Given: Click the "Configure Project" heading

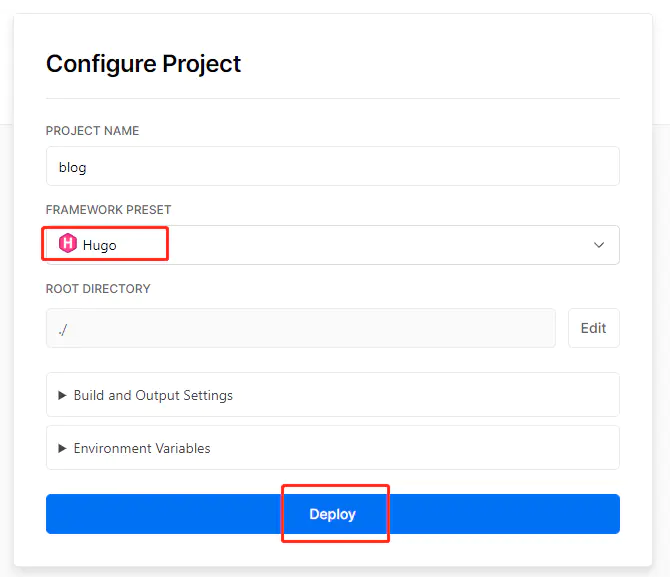Looking at the screenshot, I should [x=144, y=64].
